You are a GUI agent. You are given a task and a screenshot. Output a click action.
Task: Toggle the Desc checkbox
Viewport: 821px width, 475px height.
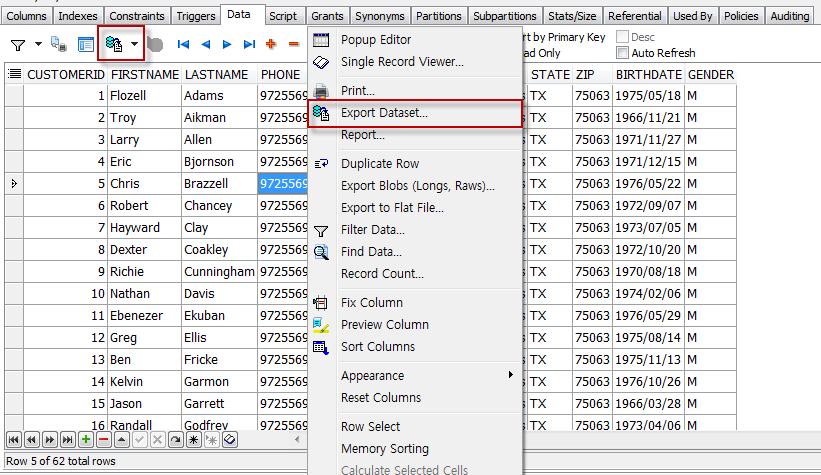pyautogui.click(x=623, y=37)
